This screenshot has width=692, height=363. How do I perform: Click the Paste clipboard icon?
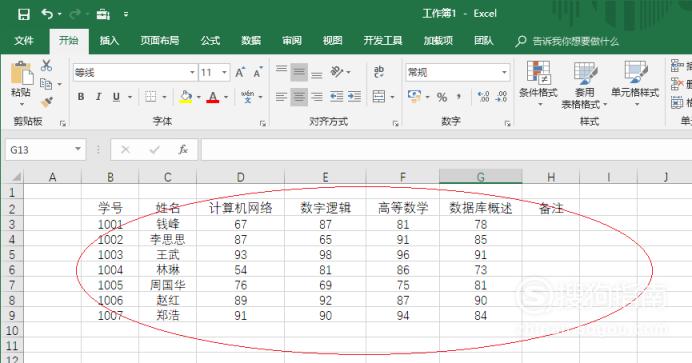pos(22,73)
